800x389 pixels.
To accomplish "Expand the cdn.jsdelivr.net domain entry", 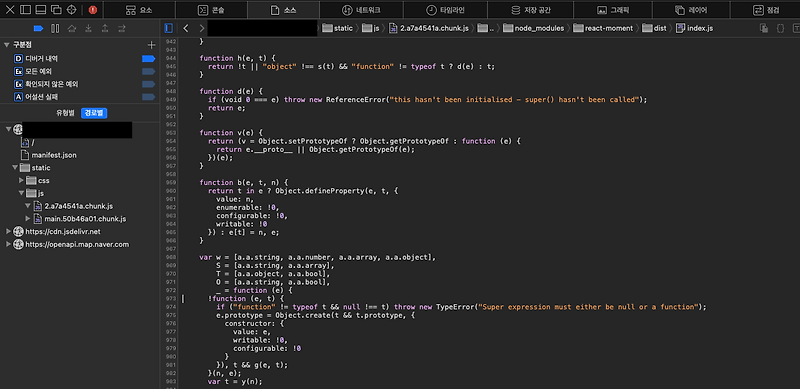I will 8,232.
